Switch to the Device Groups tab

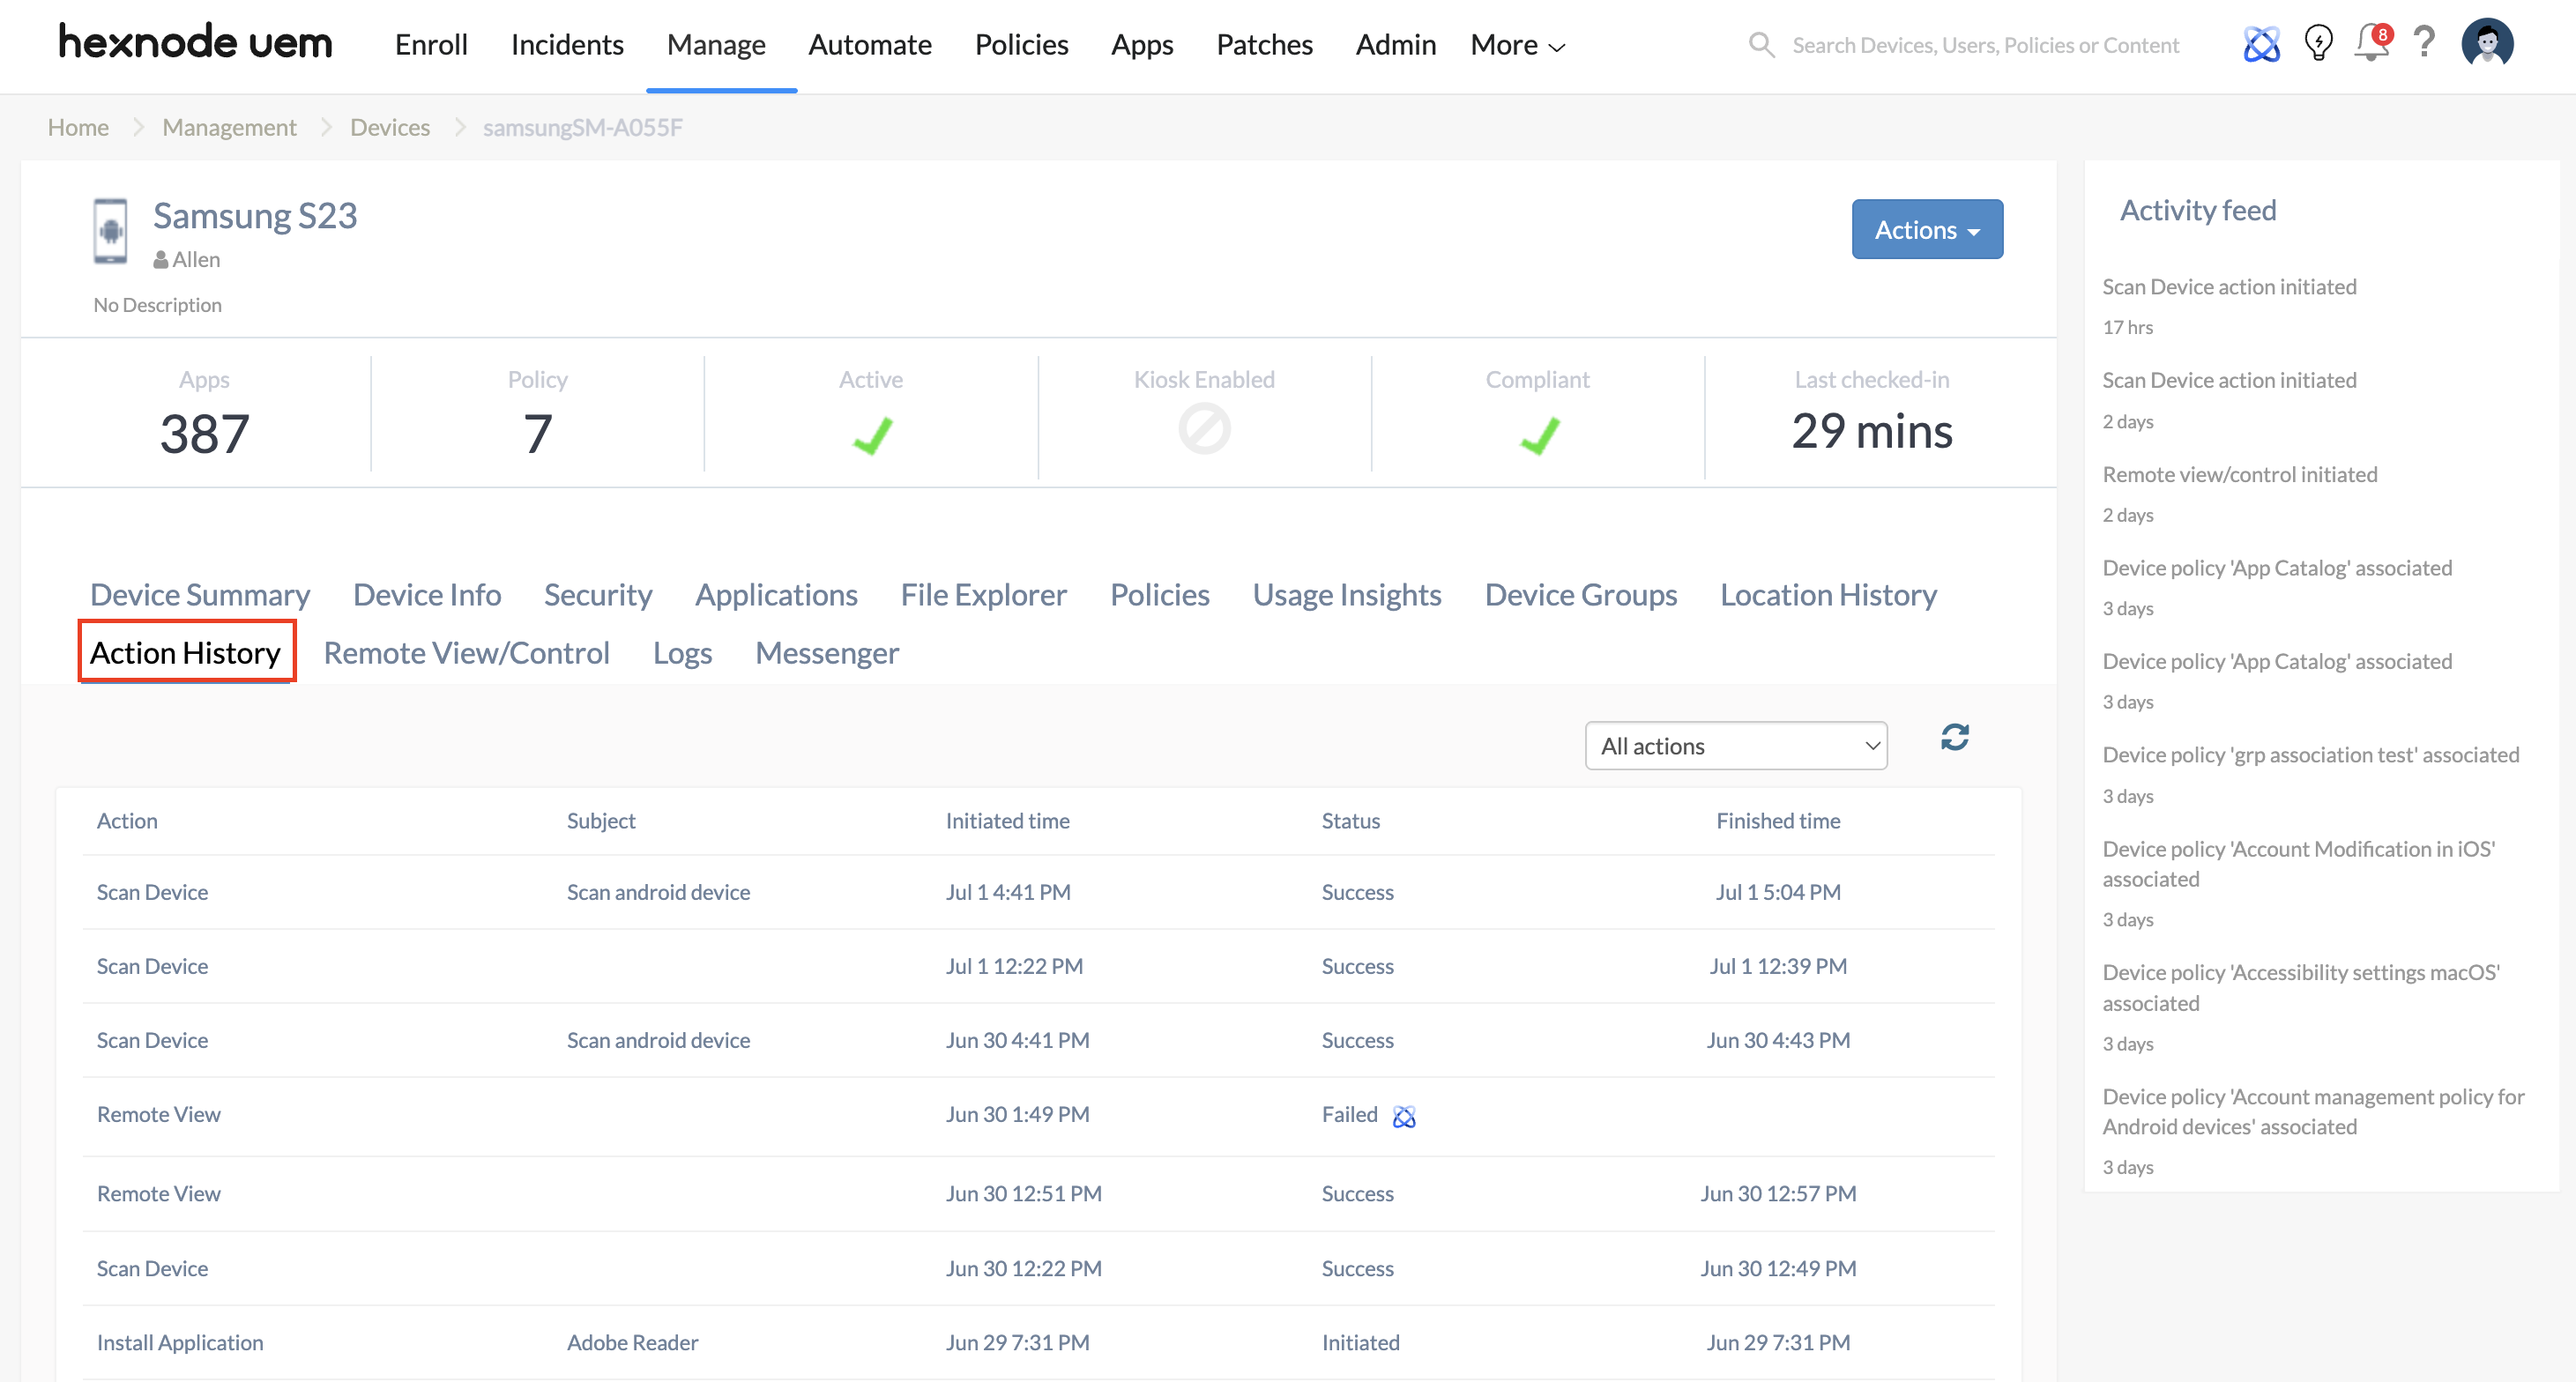(1581, 595)
